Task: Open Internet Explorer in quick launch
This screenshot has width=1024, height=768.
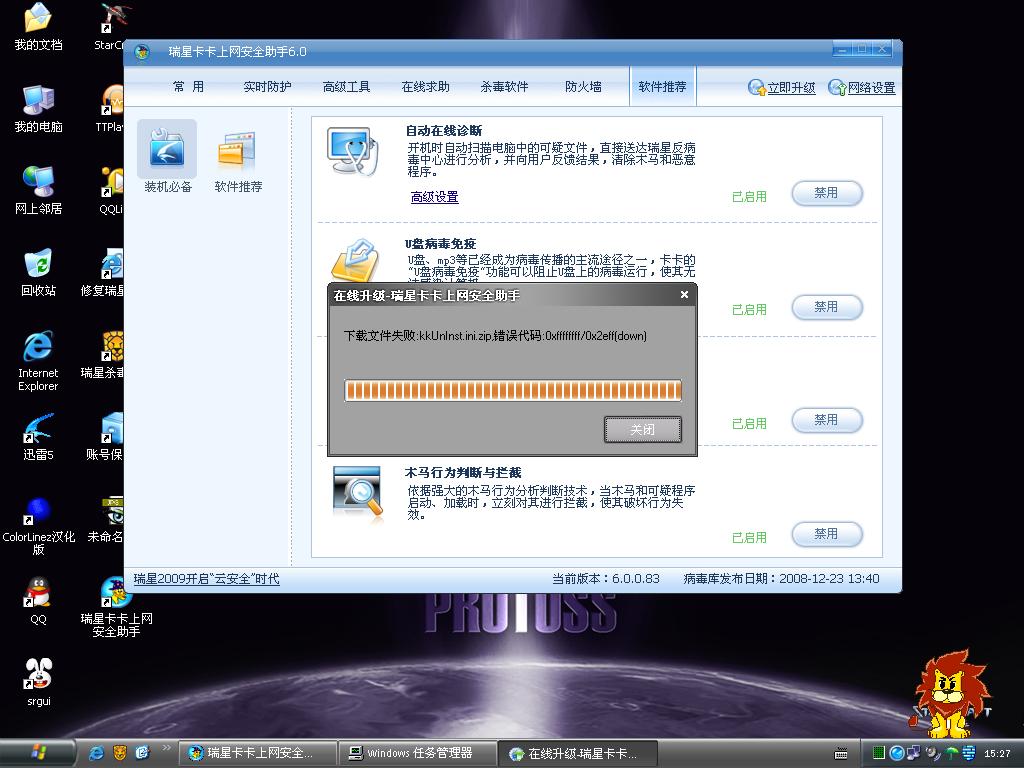Action: 96,753
